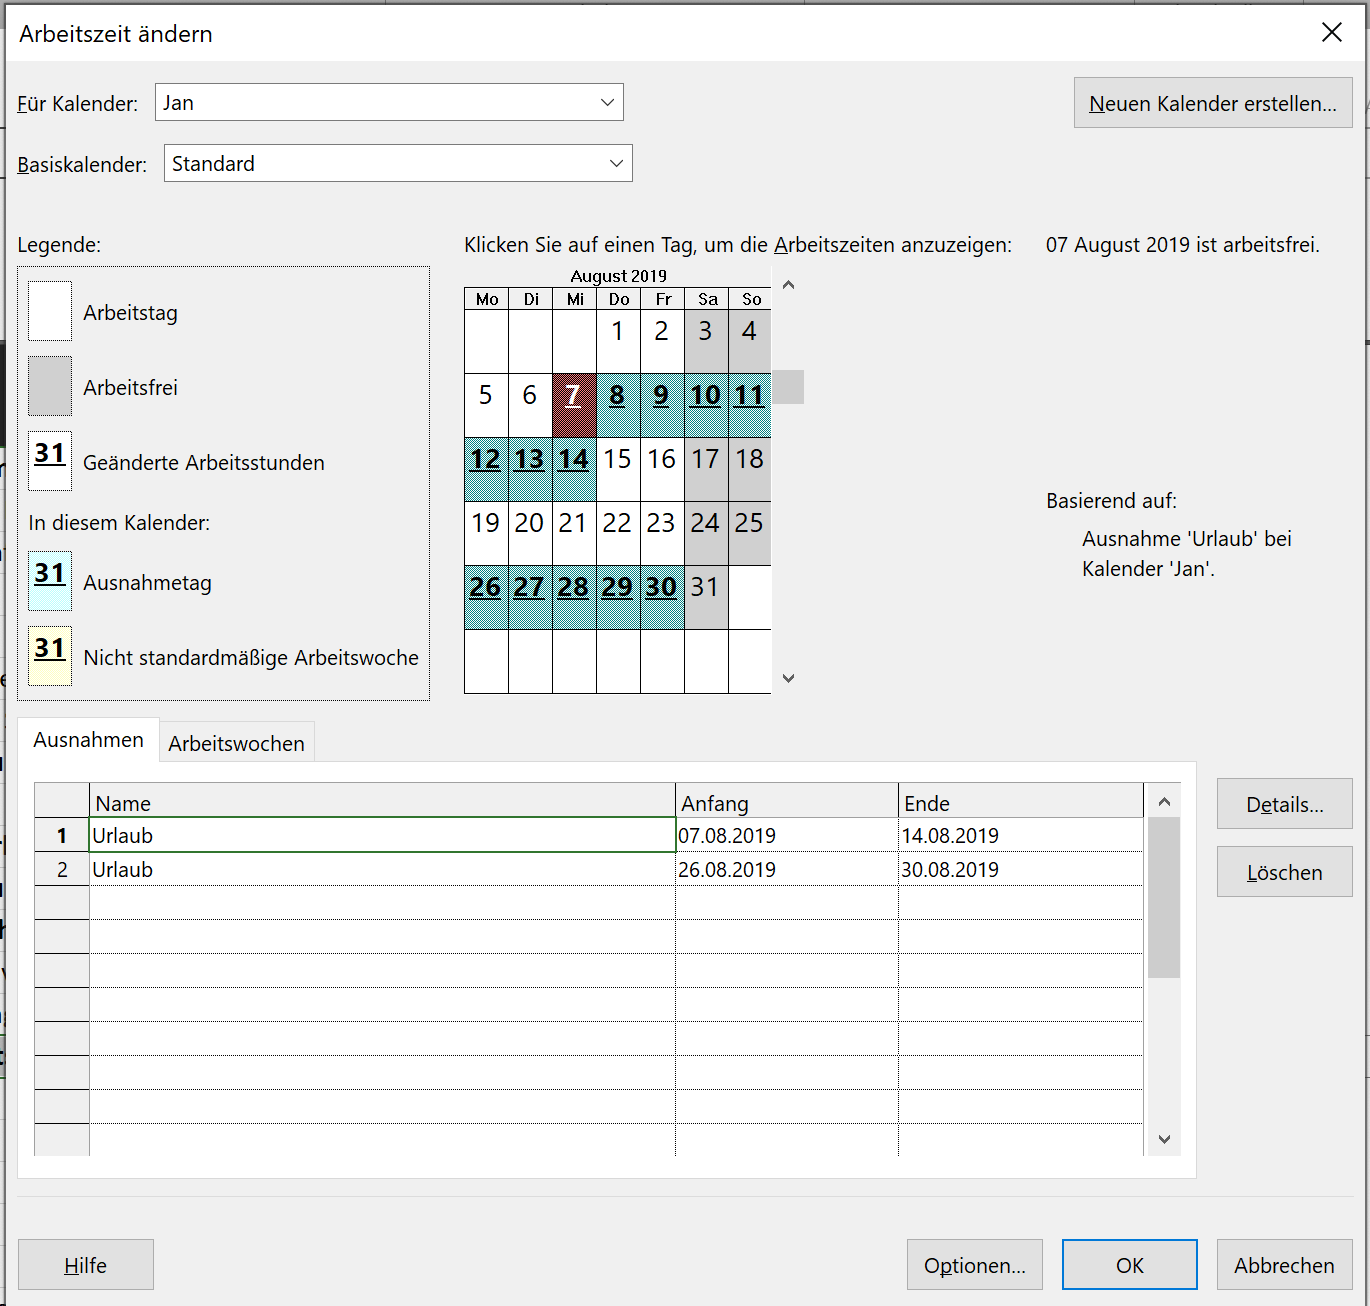
Task: Select August 12 exception day
Action: coord(486,469)
